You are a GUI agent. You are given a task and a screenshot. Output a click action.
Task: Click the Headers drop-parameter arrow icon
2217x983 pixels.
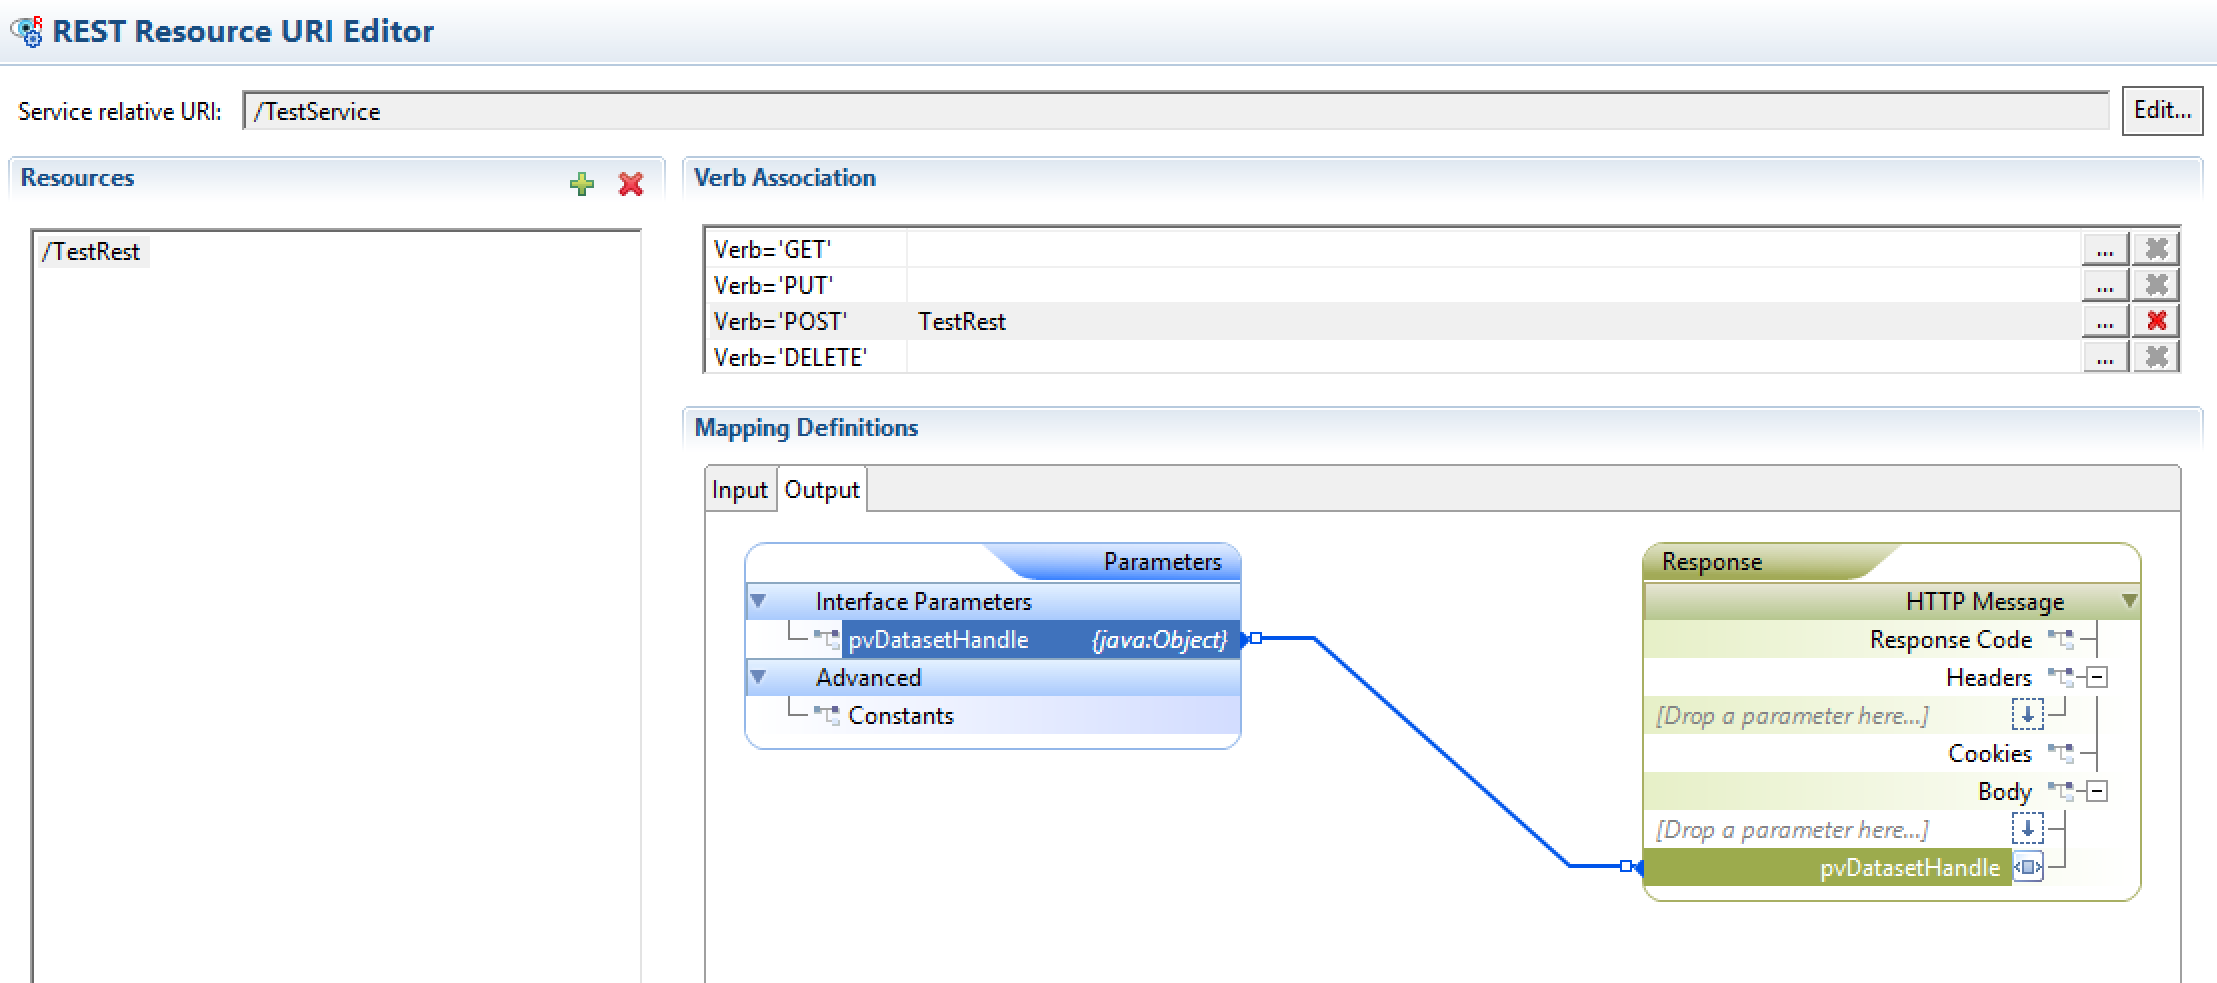click(x=2027, y=715)
